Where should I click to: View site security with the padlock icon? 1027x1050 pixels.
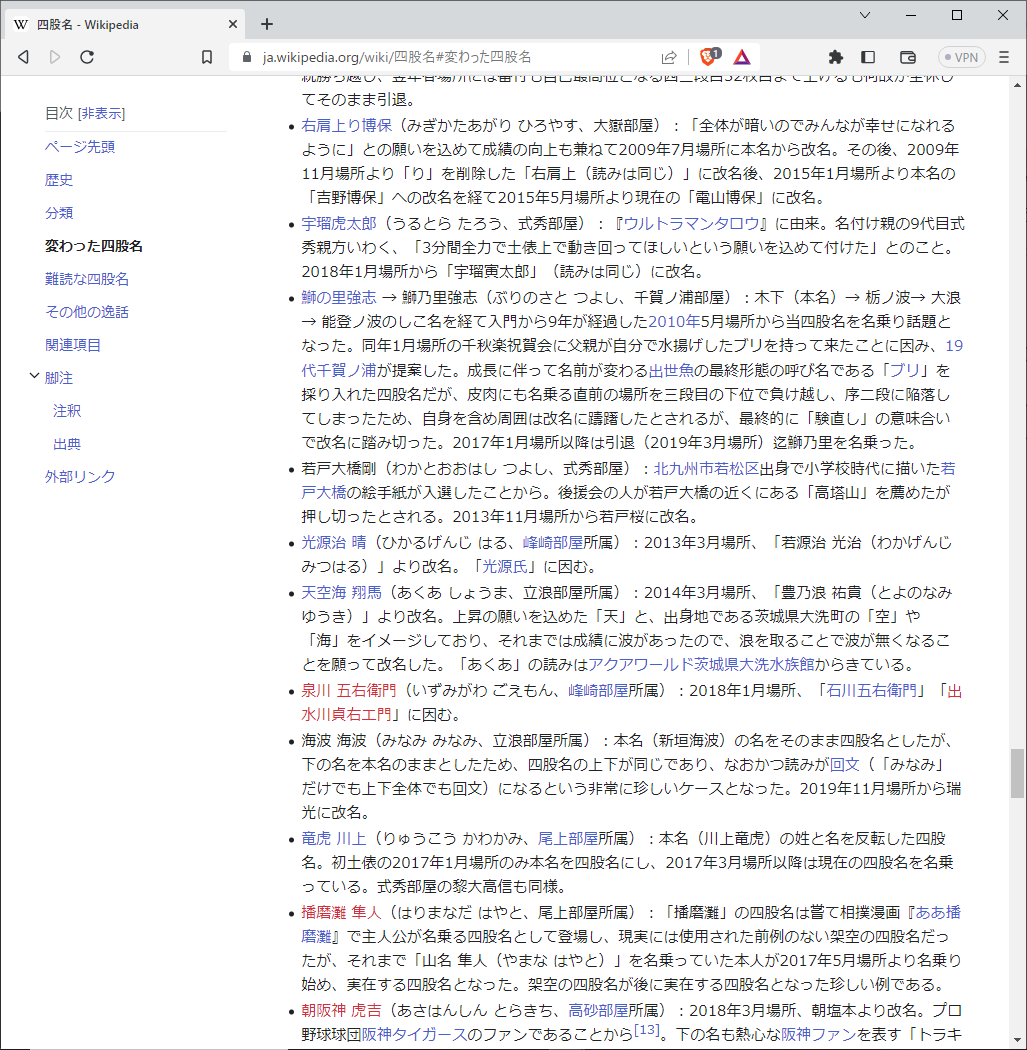246,57
